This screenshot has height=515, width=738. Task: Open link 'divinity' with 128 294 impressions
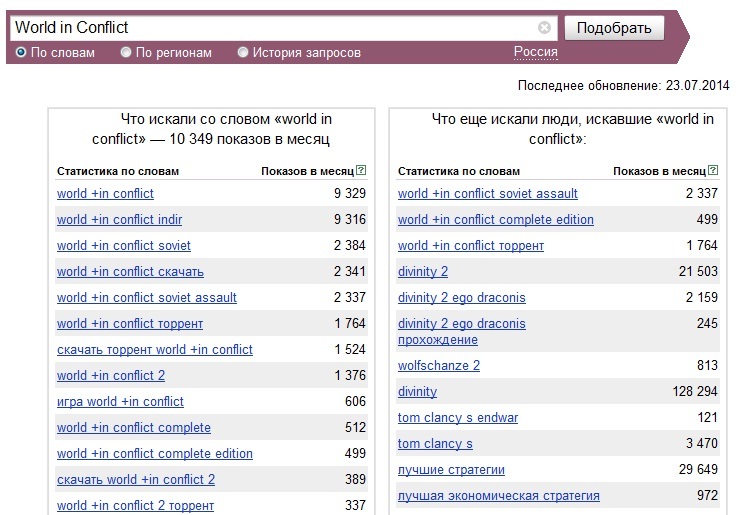tap(417, 392)
